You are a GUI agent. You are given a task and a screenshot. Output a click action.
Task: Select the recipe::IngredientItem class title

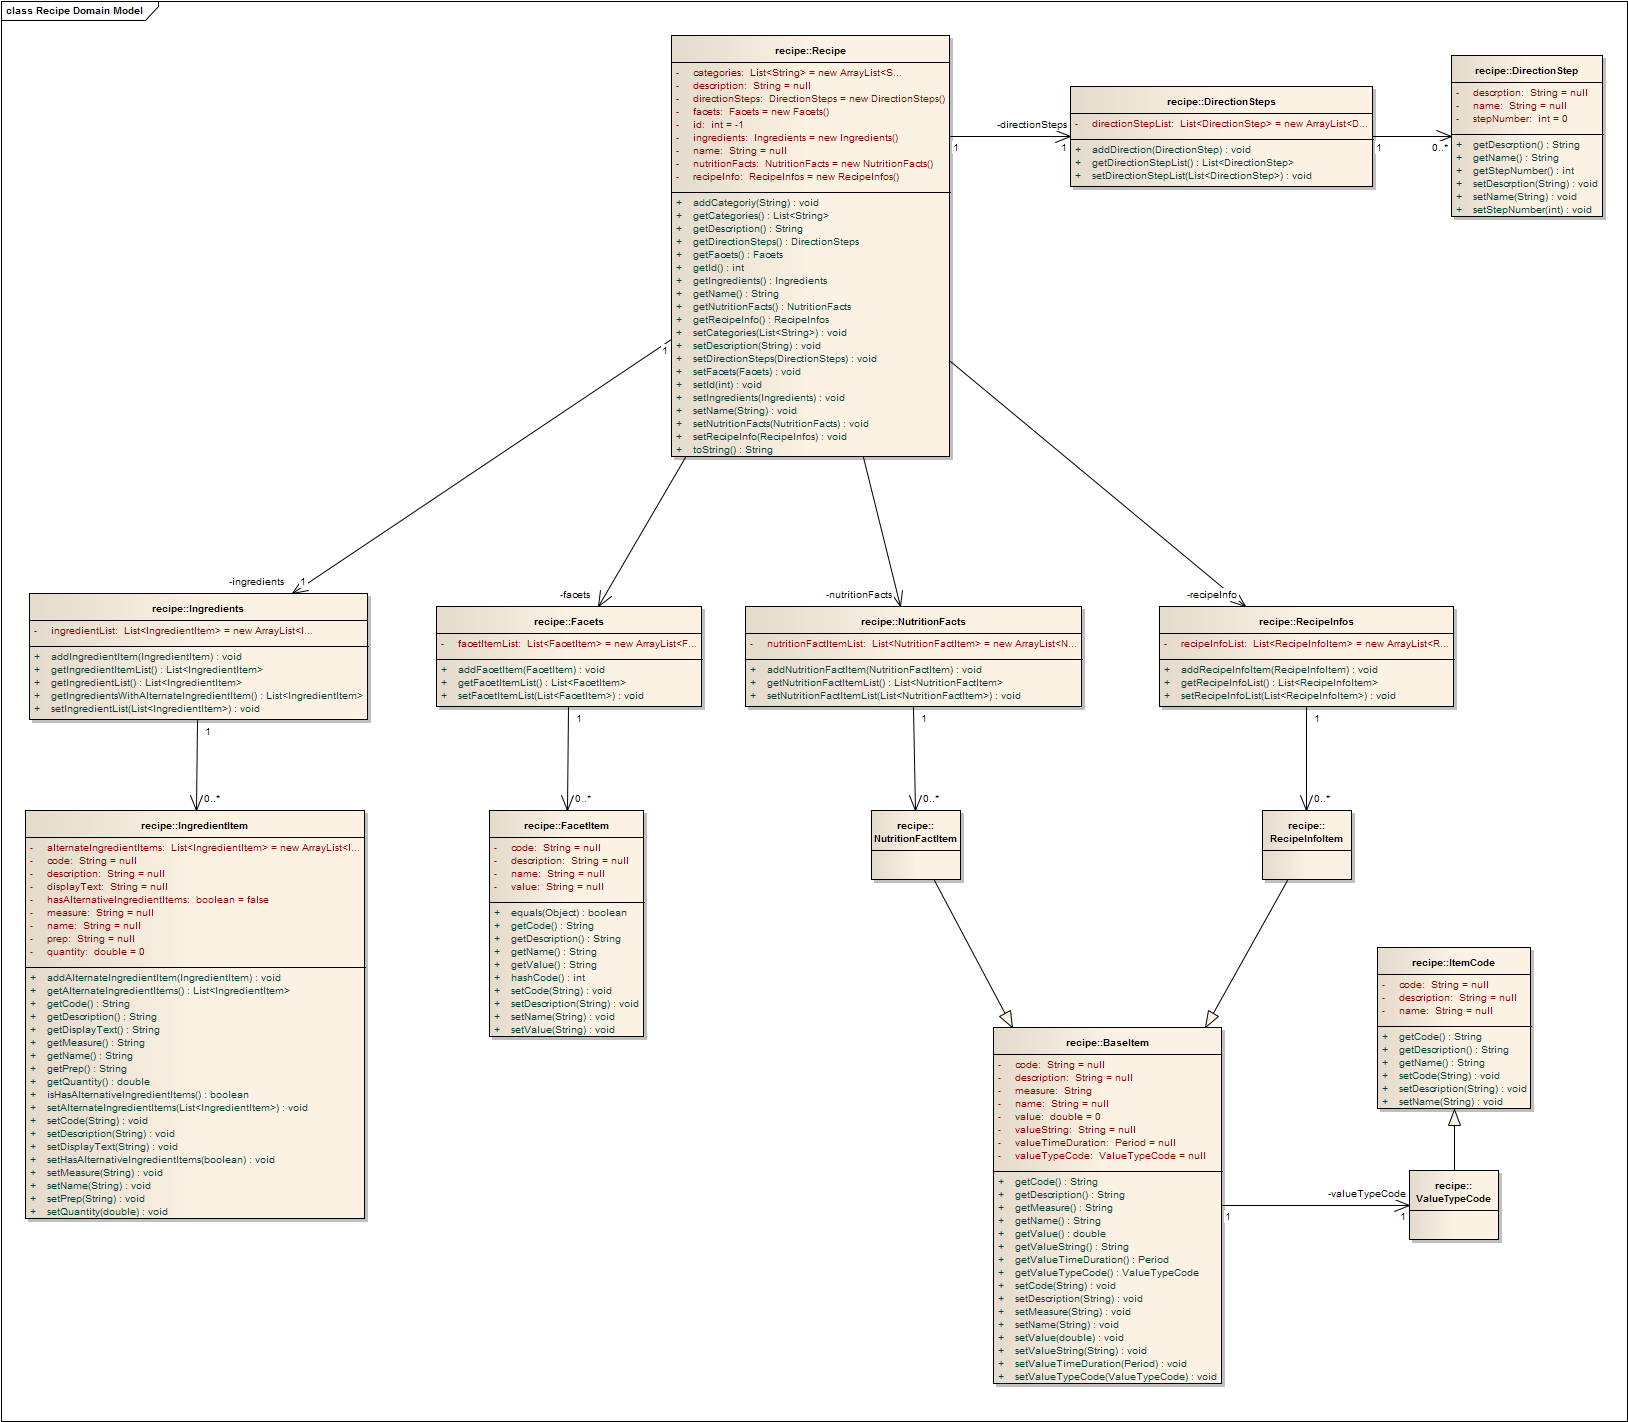(x=194, y=826)
